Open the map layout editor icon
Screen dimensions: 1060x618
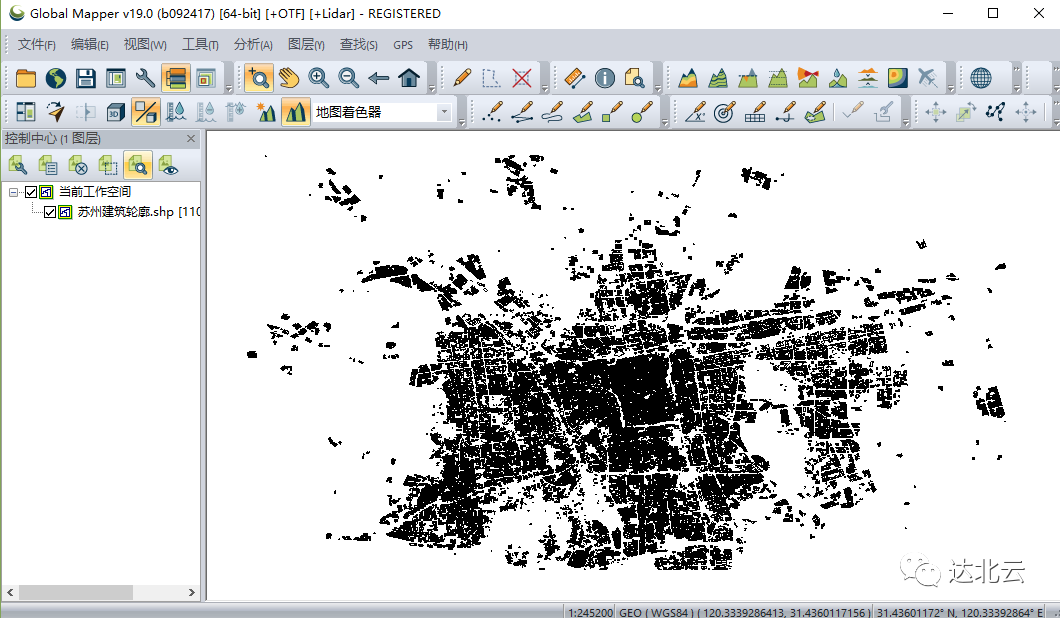[116, 78]
